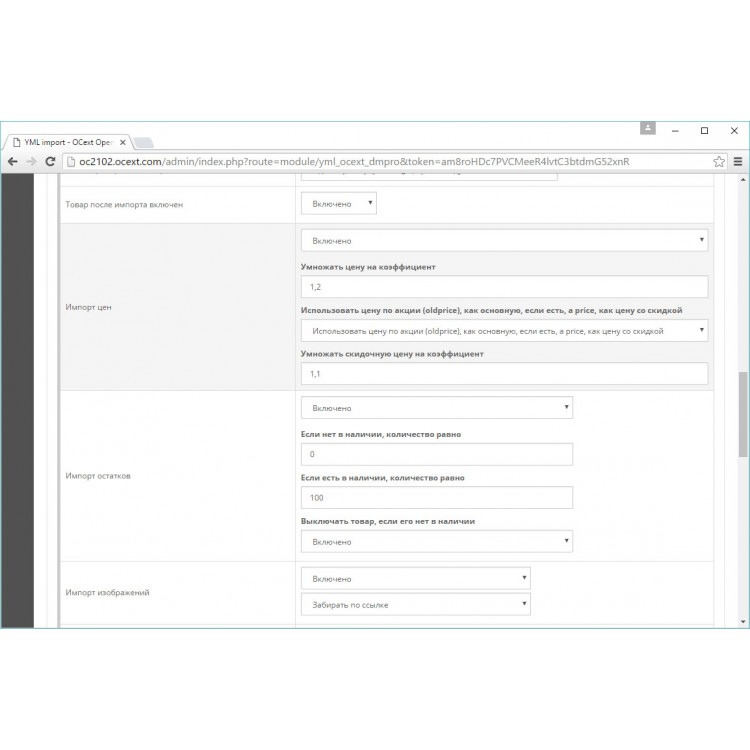Open a new tab button

(x=143, y=142)
